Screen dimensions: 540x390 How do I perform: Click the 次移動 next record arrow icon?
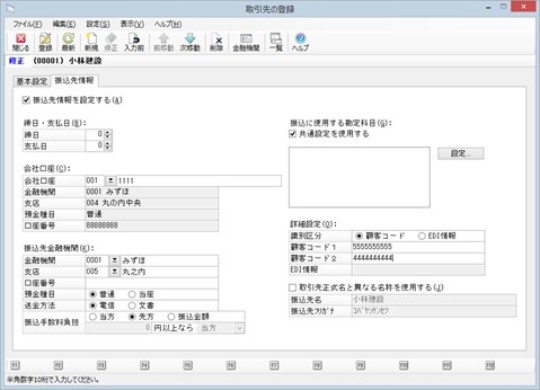point(190,42)
